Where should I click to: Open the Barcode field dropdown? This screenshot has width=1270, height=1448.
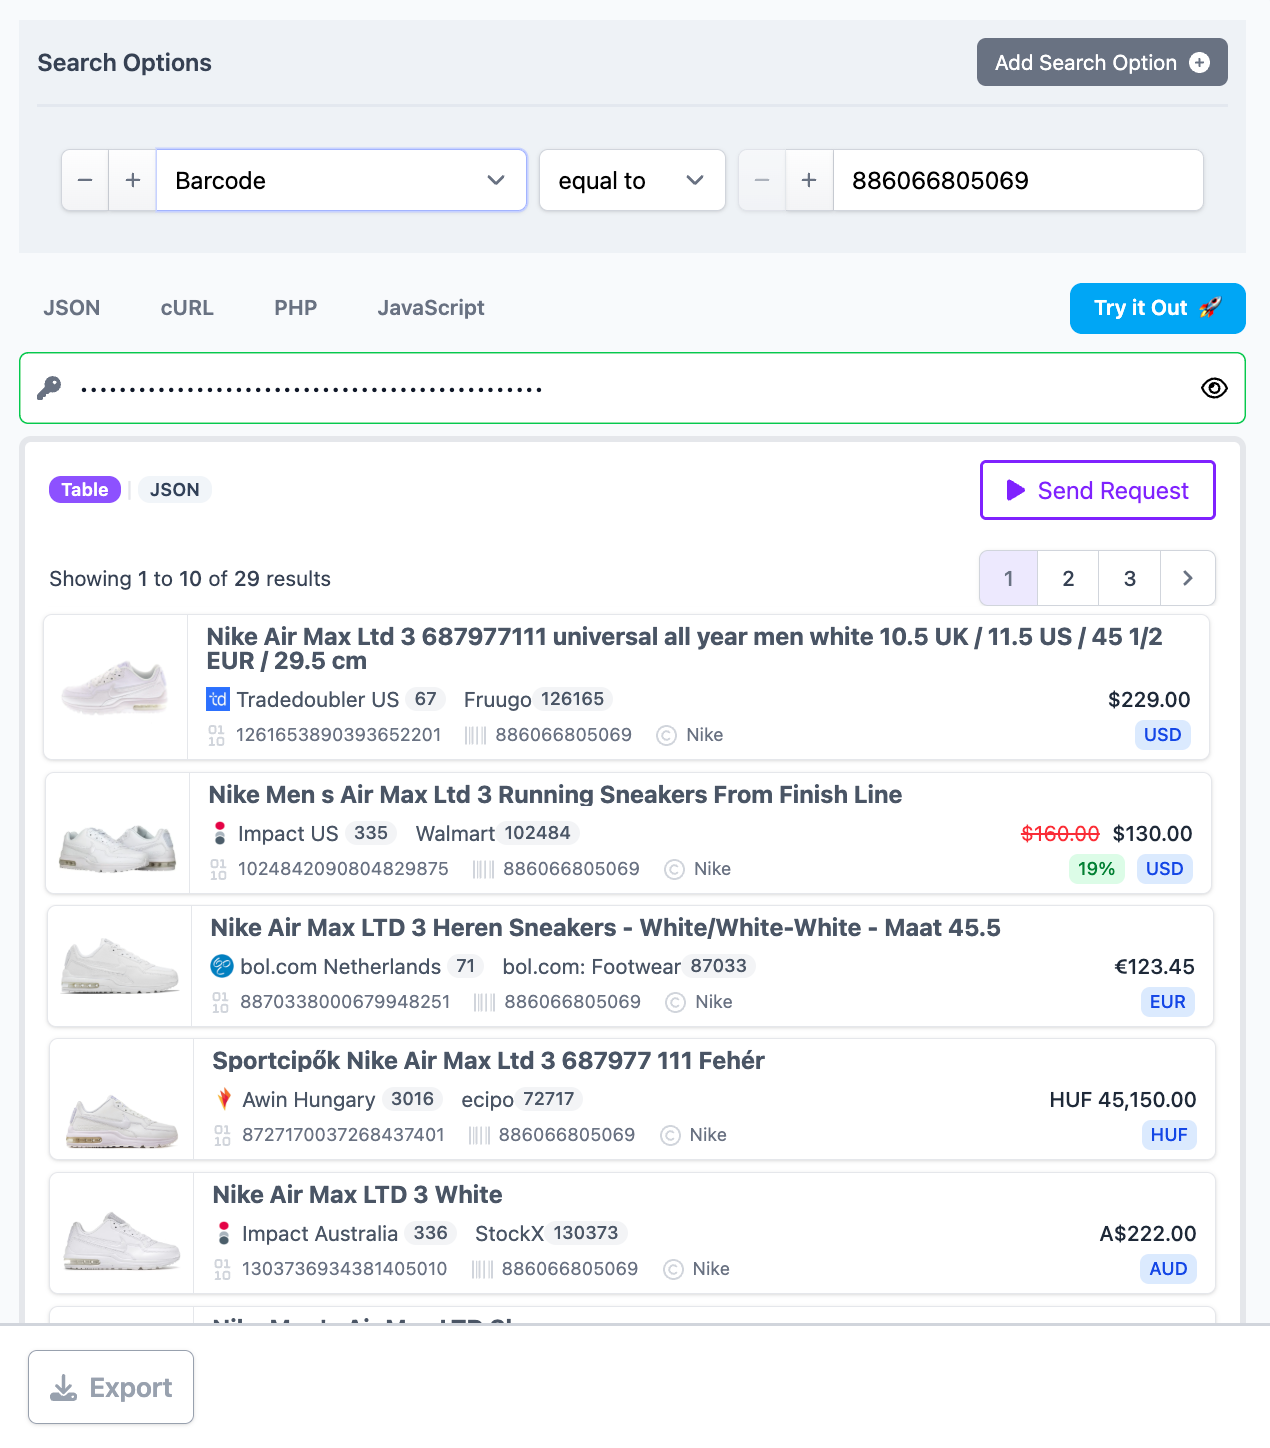341,180
